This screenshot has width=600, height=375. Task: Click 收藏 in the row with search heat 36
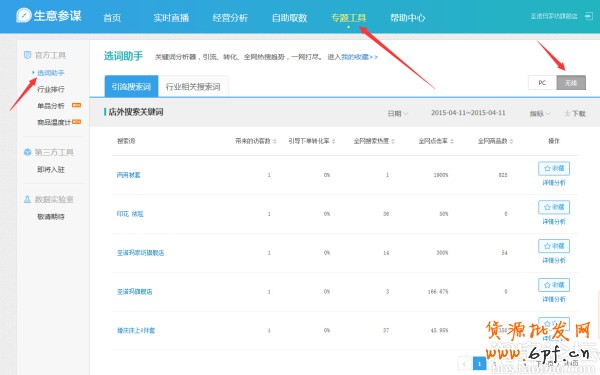[554, 207]
